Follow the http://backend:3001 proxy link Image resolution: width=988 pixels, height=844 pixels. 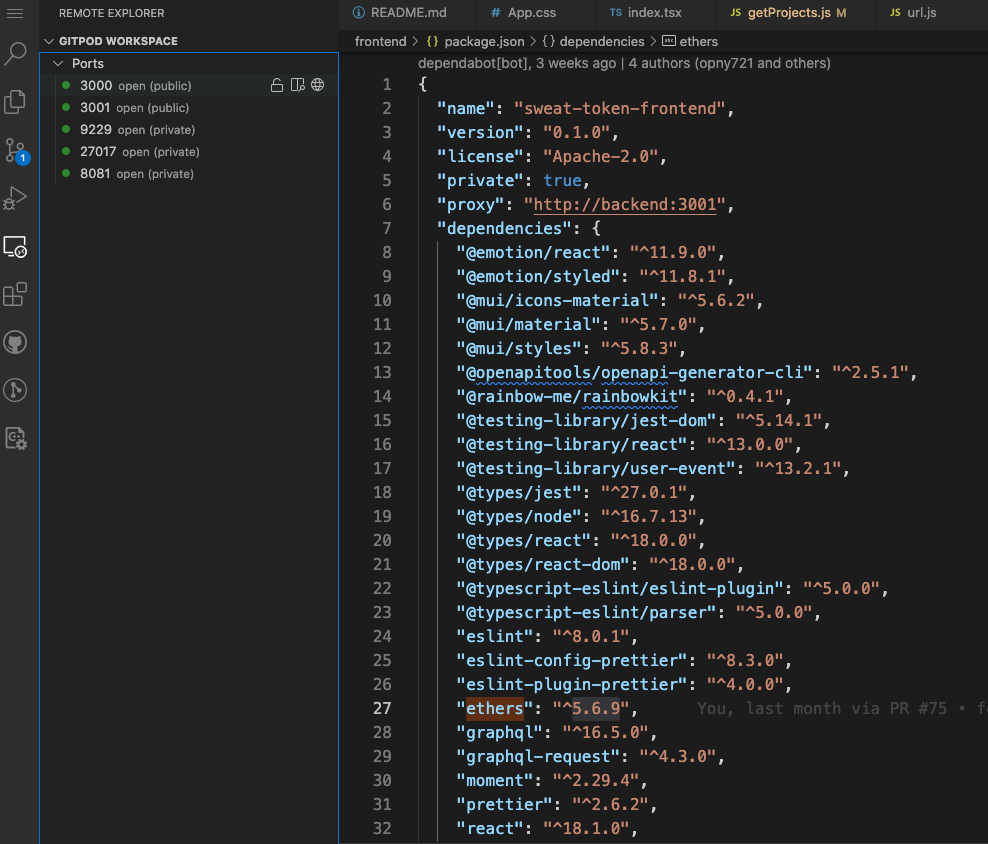coord(624,205)
